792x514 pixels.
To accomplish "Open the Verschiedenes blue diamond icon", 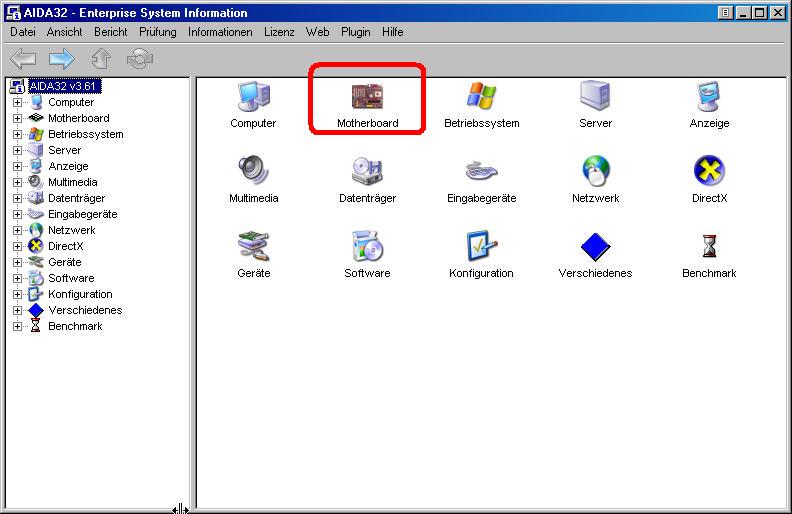I will pyautogui.click(x=595, y=247).
